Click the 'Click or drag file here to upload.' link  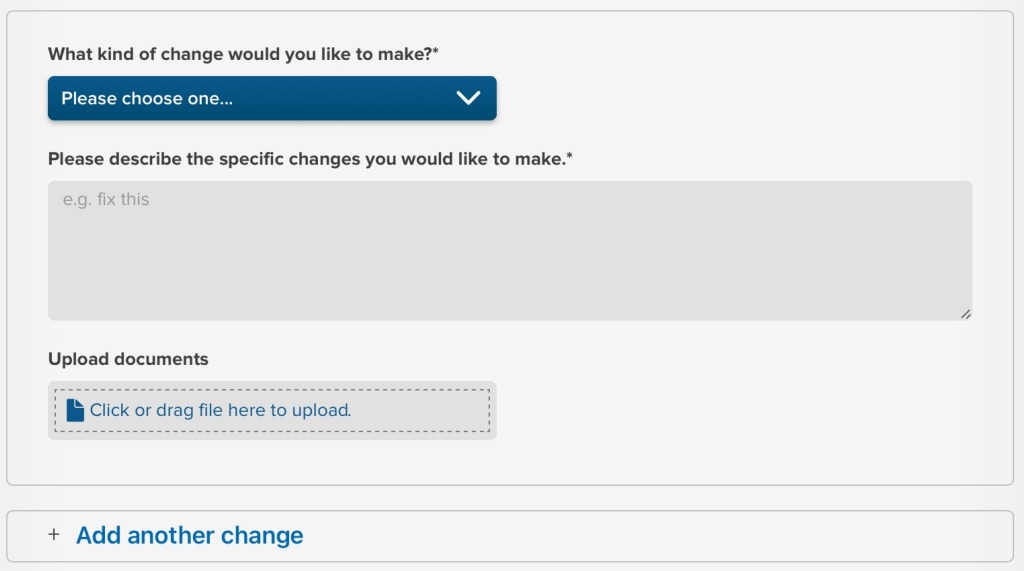220,410
